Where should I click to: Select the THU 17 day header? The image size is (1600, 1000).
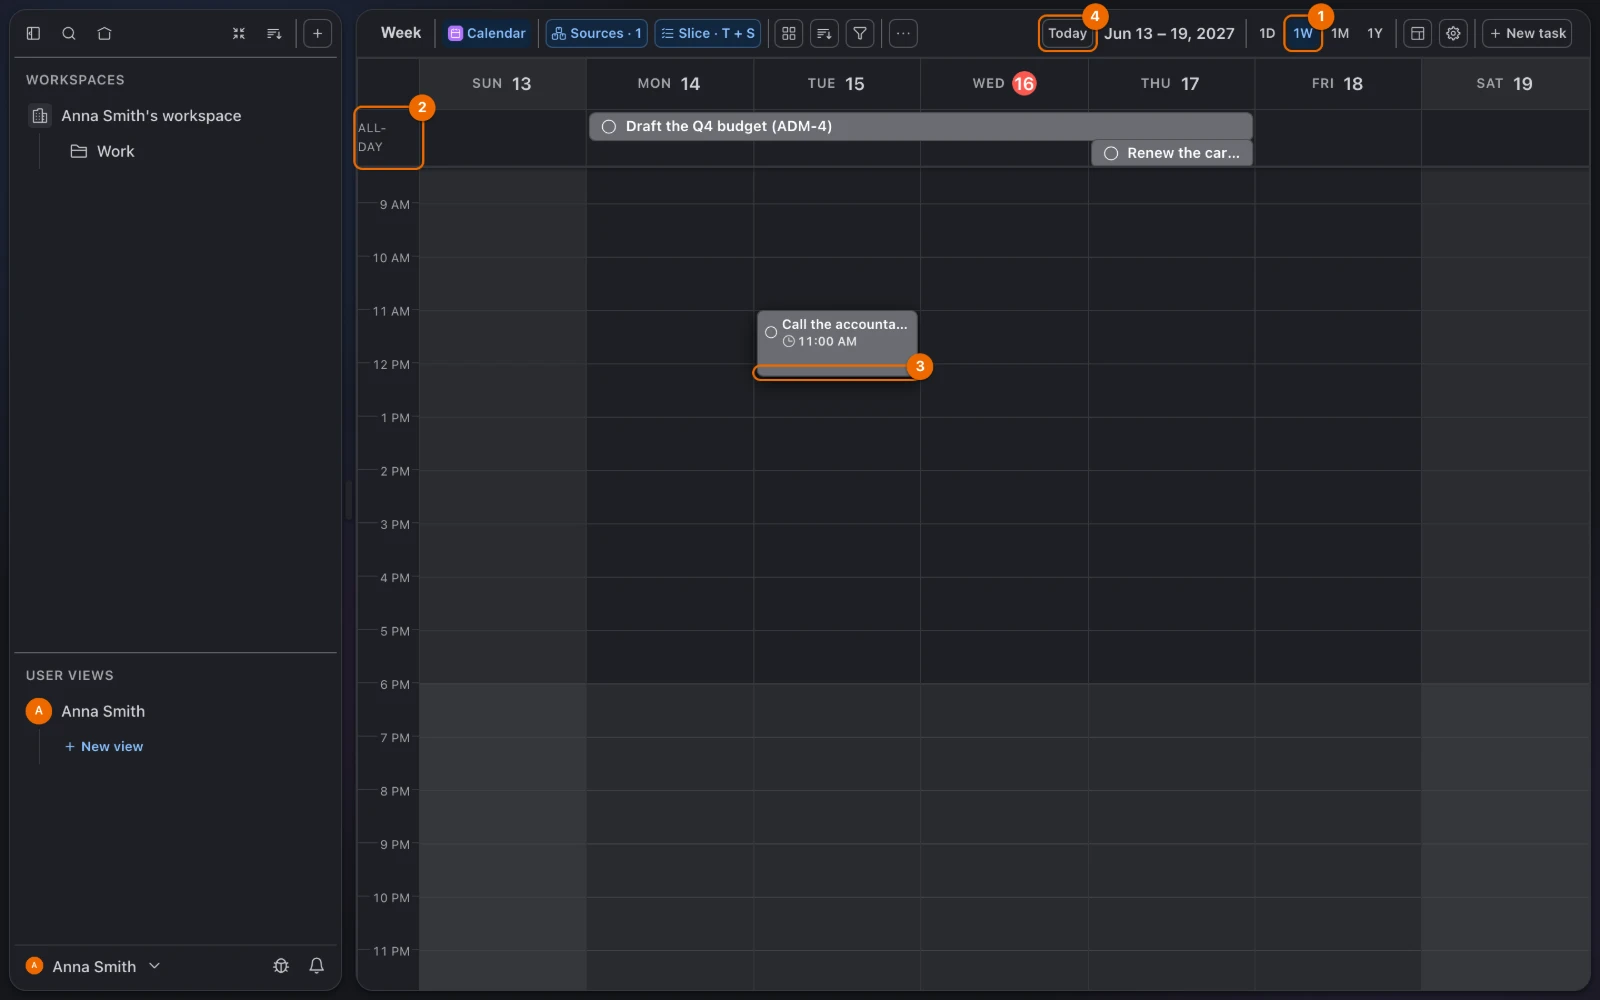[x=1171, y=84]
